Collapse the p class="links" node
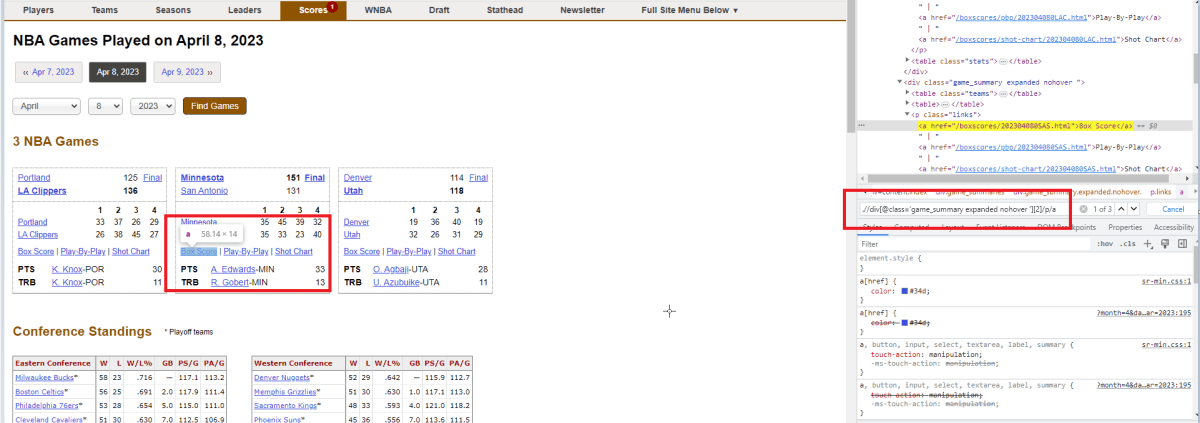The image size is (1200, 423). (908, 115)
